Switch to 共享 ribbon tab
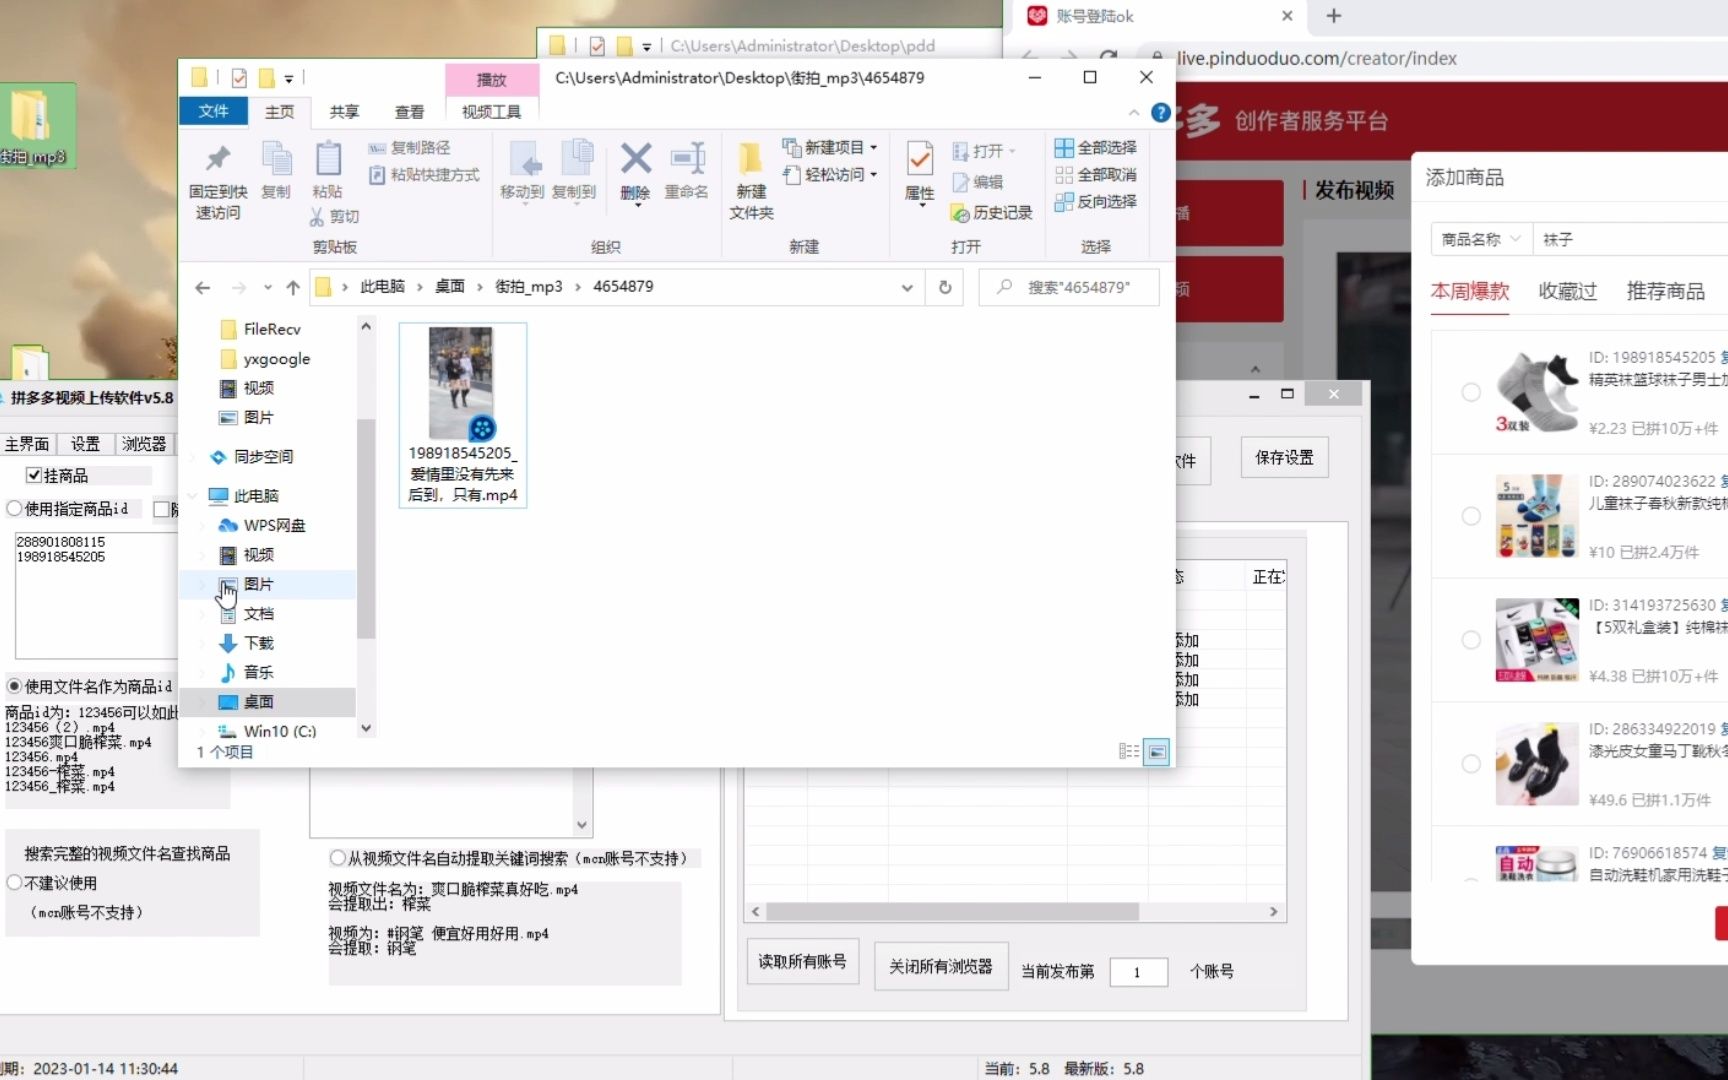Screen dimensions: 1728x1080 (344, 112)
